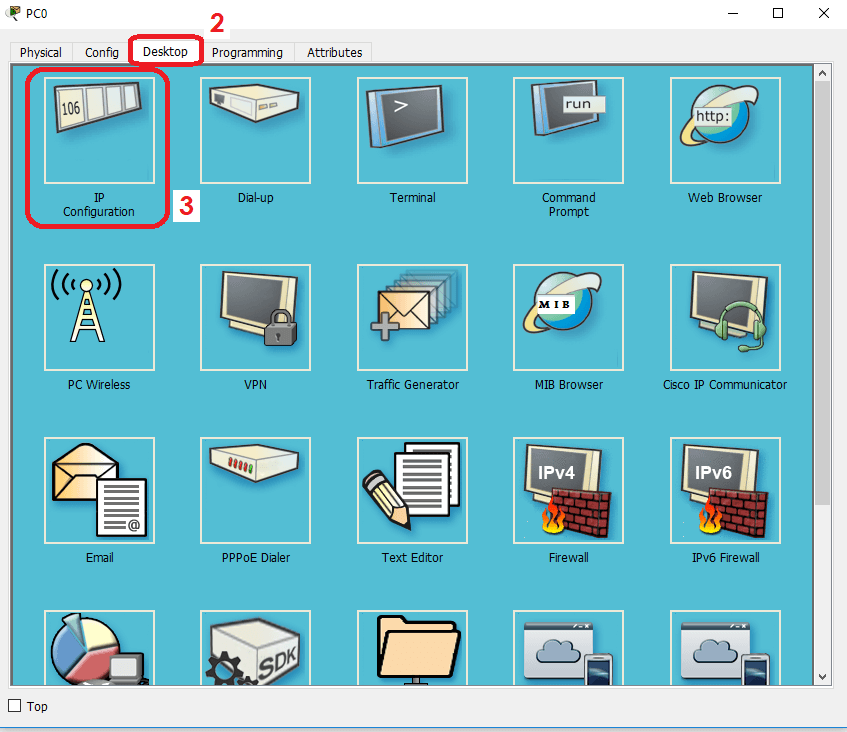The width and height of the screenshot is (847, 732).
Task: Open the Dial-up app
Action: tap(256, 131)
